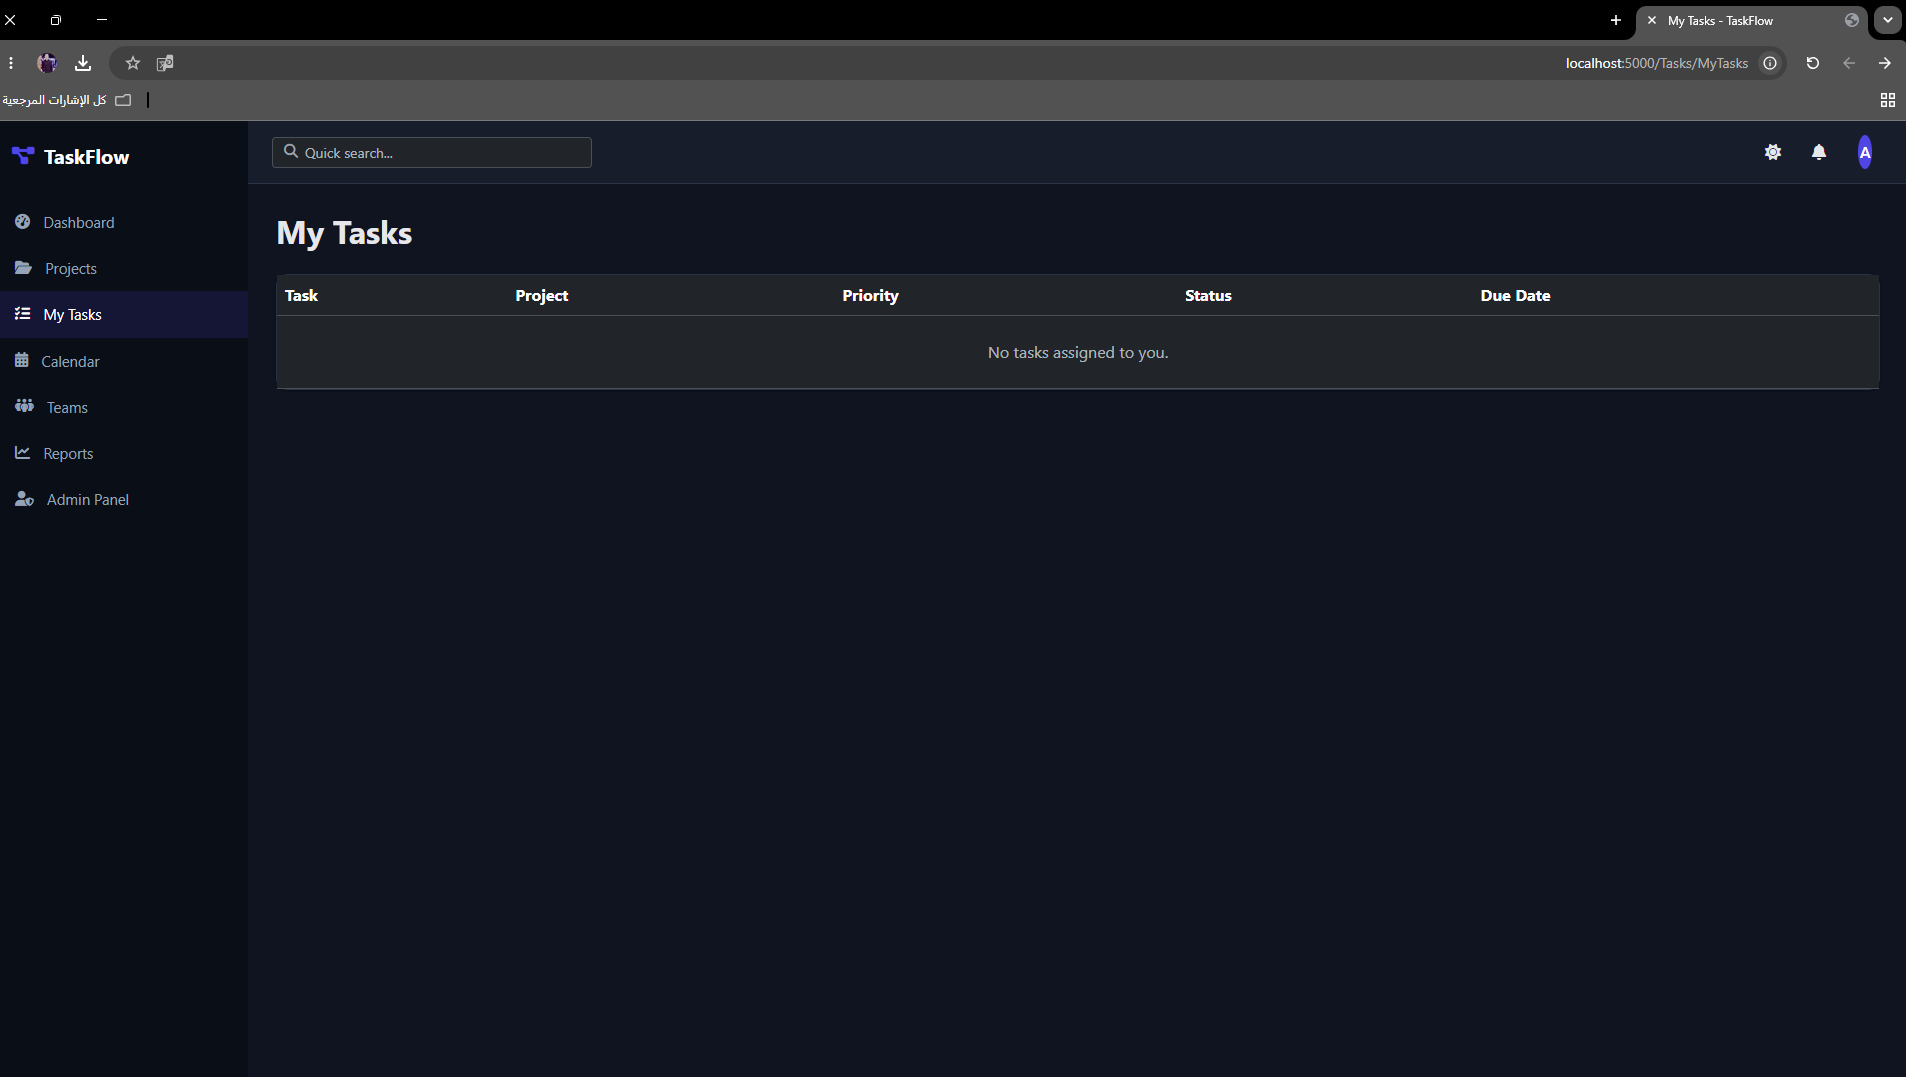Screen dimensions: 1906x1077
Task: Open Dashboard from the sidebar
Action: pos(124,222)
